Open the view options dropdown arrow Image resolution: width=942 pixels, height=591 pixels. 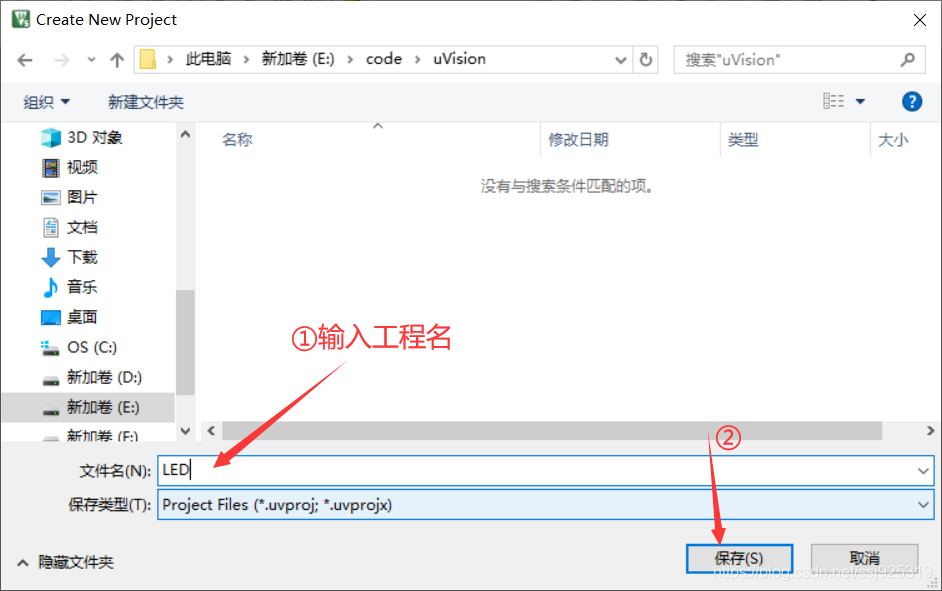(x=860, y=102)
